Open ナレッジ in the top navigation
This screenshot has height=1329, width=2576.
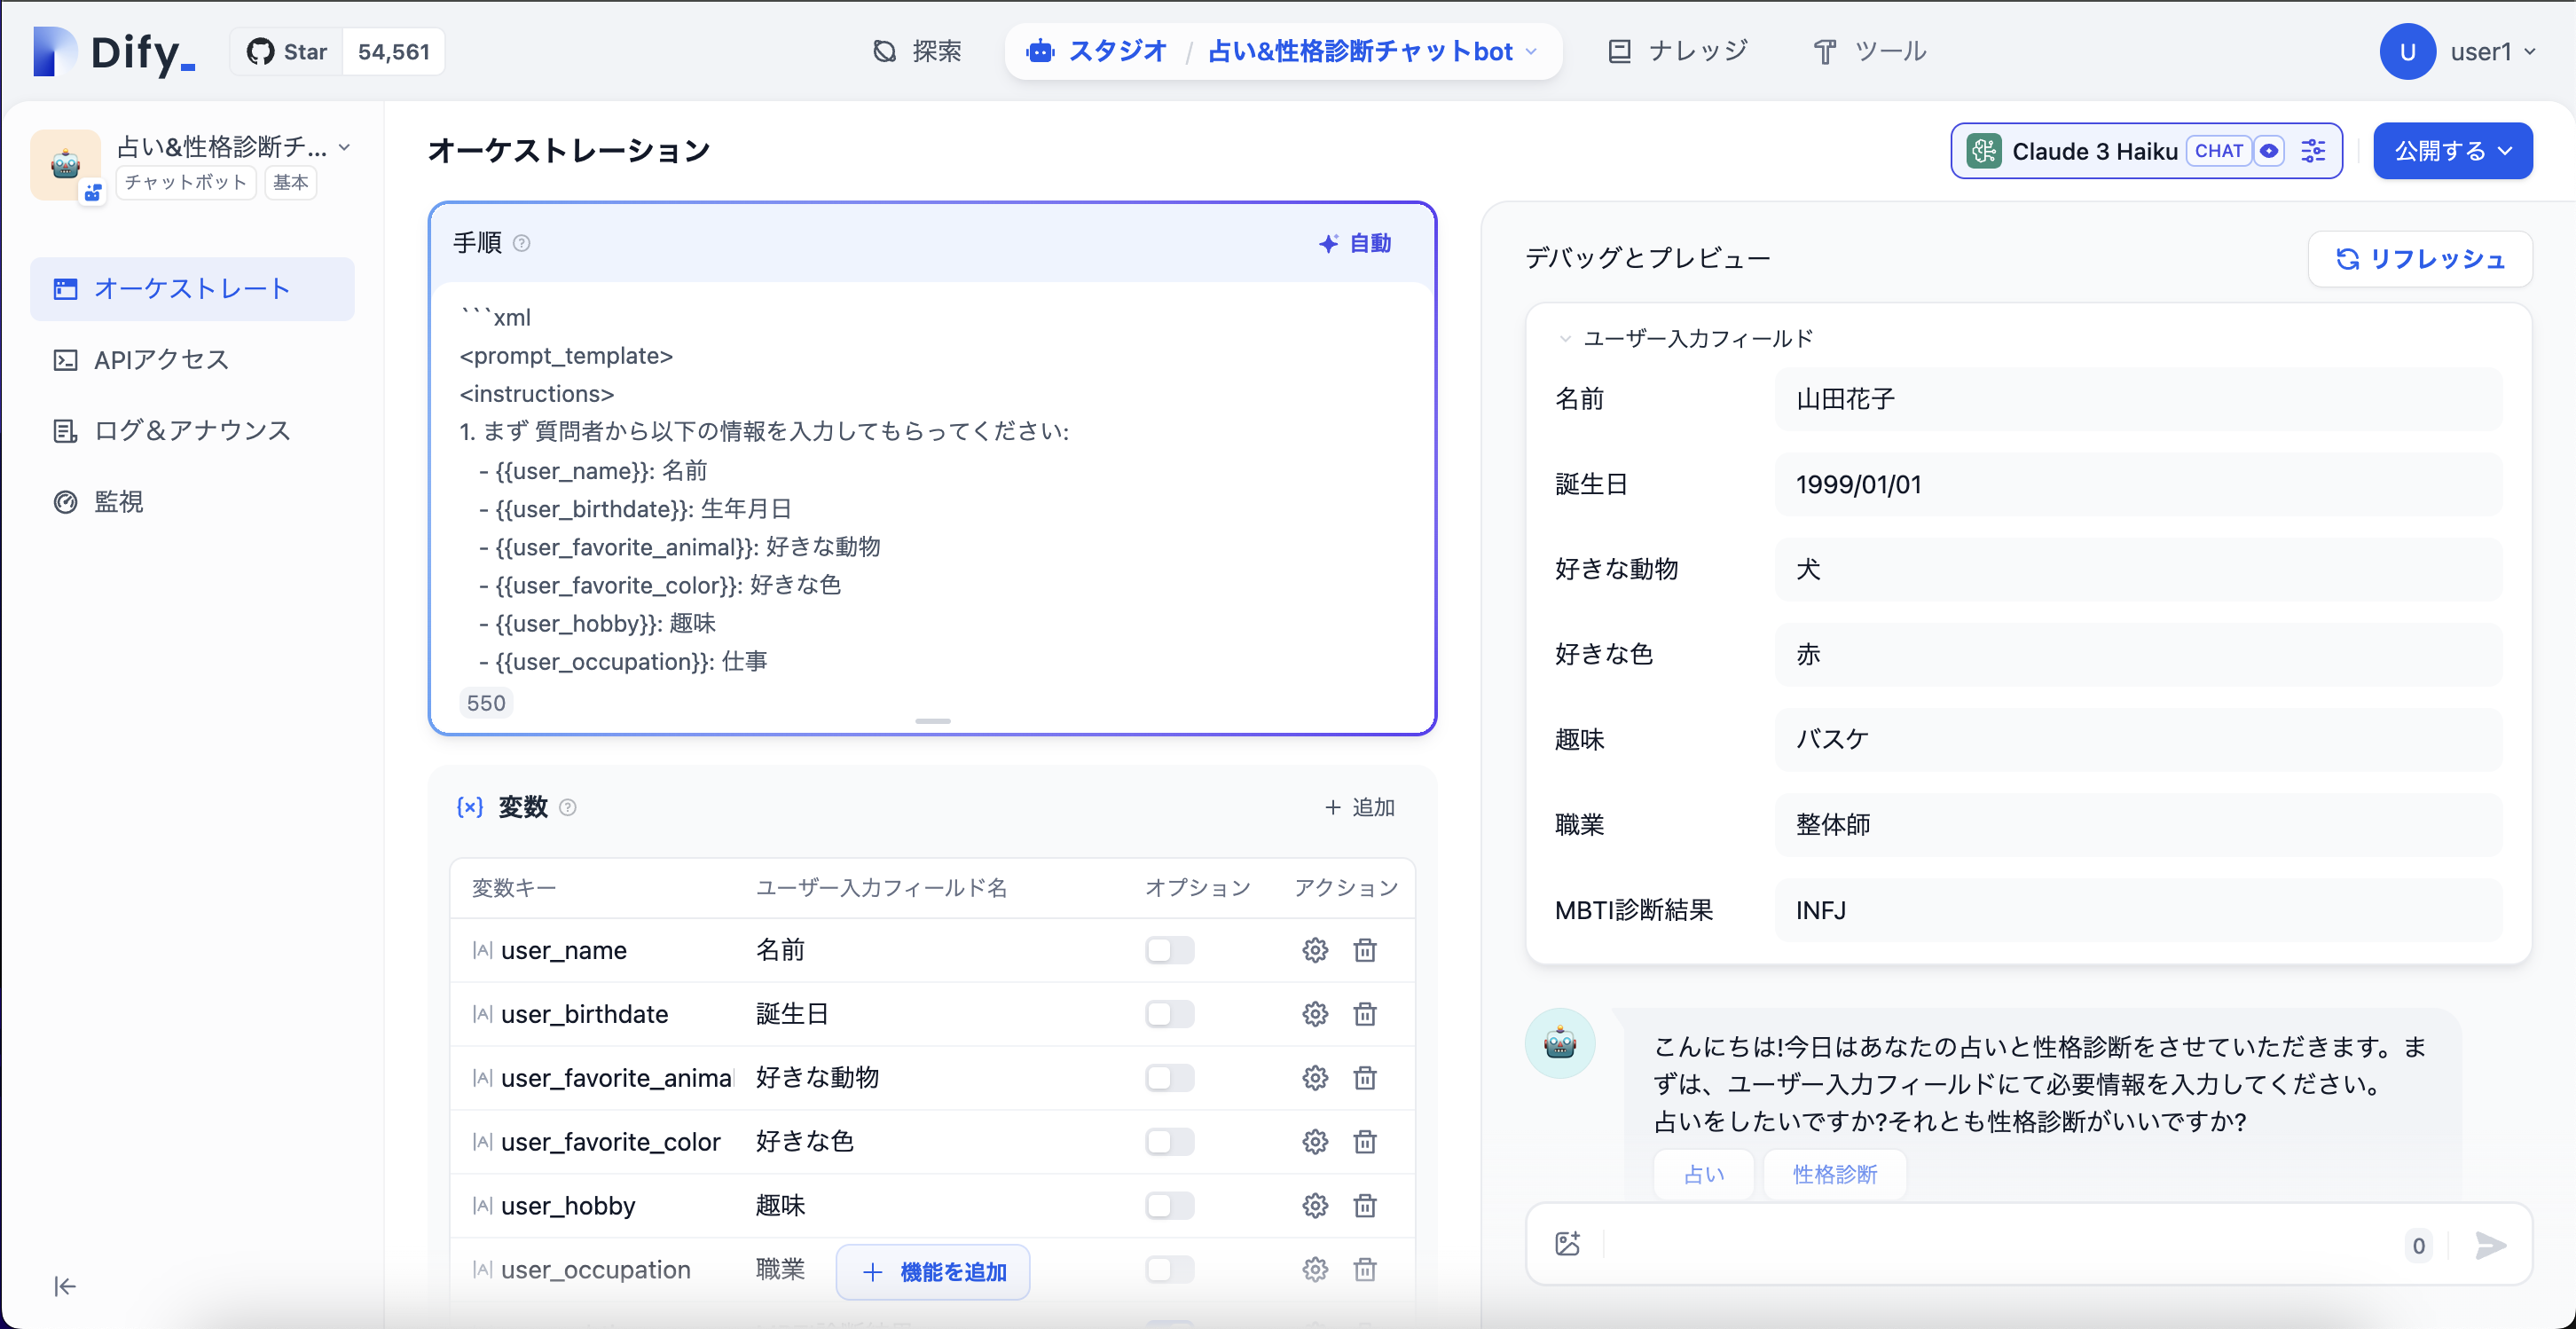coord(1697,50)
